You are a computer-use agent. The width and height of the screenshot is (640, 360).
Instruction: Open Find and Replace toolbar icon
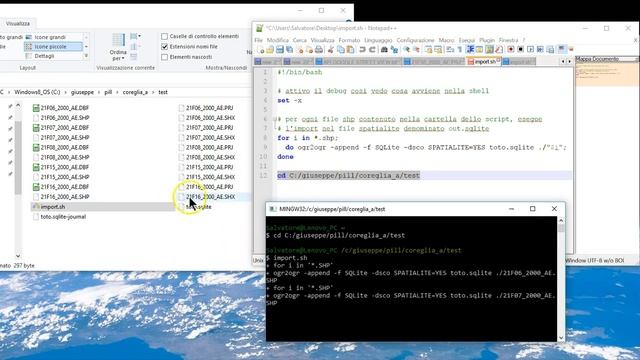click(x=394, y=50)
